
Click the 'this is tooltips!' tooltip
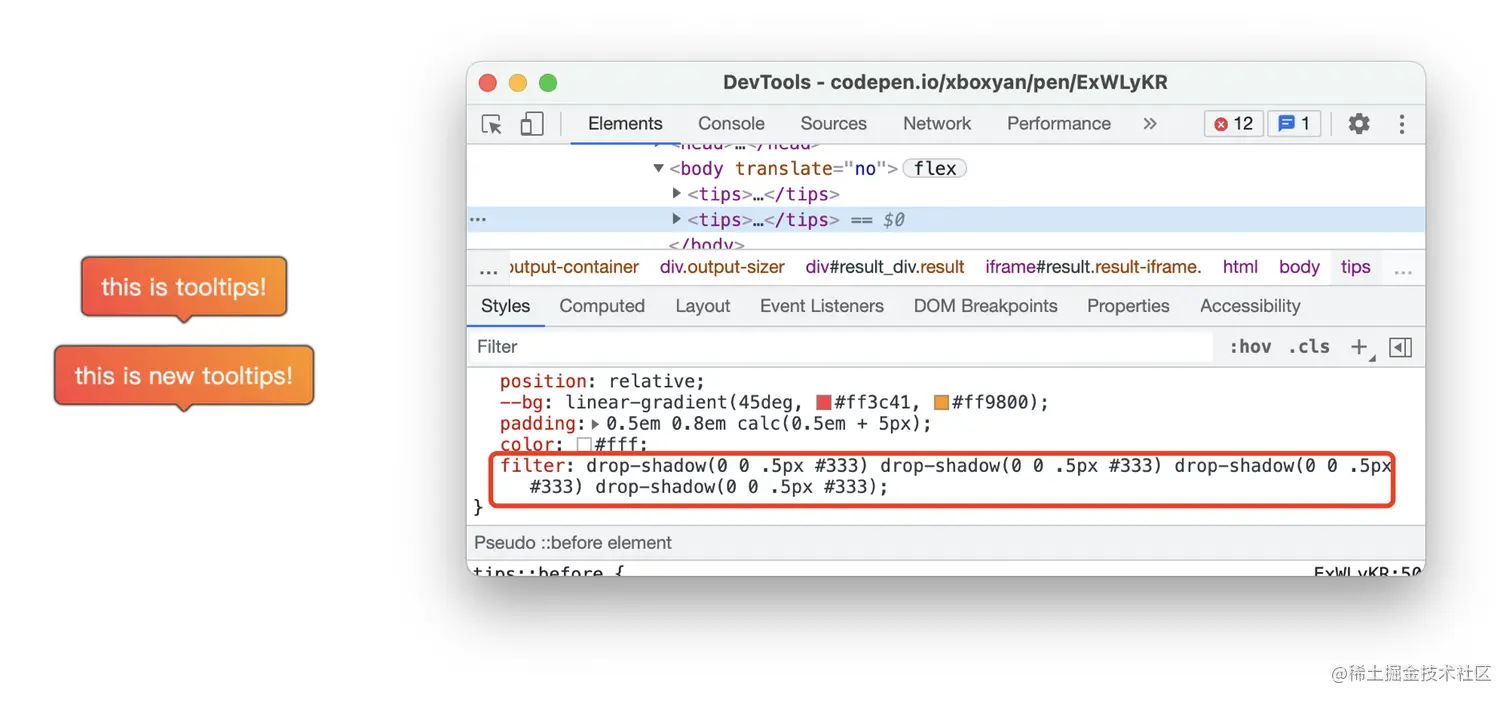[184, 287]
